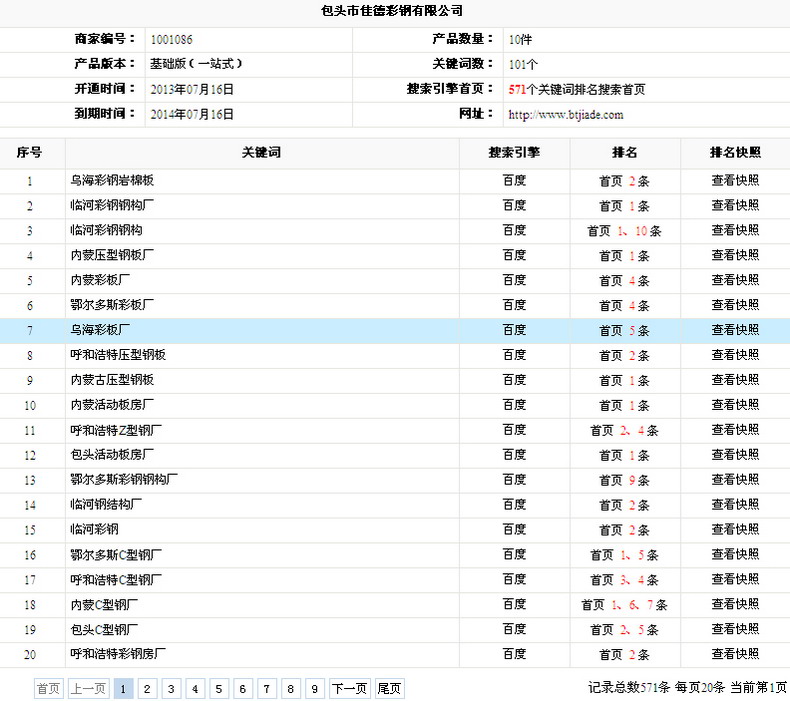View snapshot for 临河彩钢钢构厂 row
The height and width of the screenshot is (701, 790).
click(x=735, y=205)
